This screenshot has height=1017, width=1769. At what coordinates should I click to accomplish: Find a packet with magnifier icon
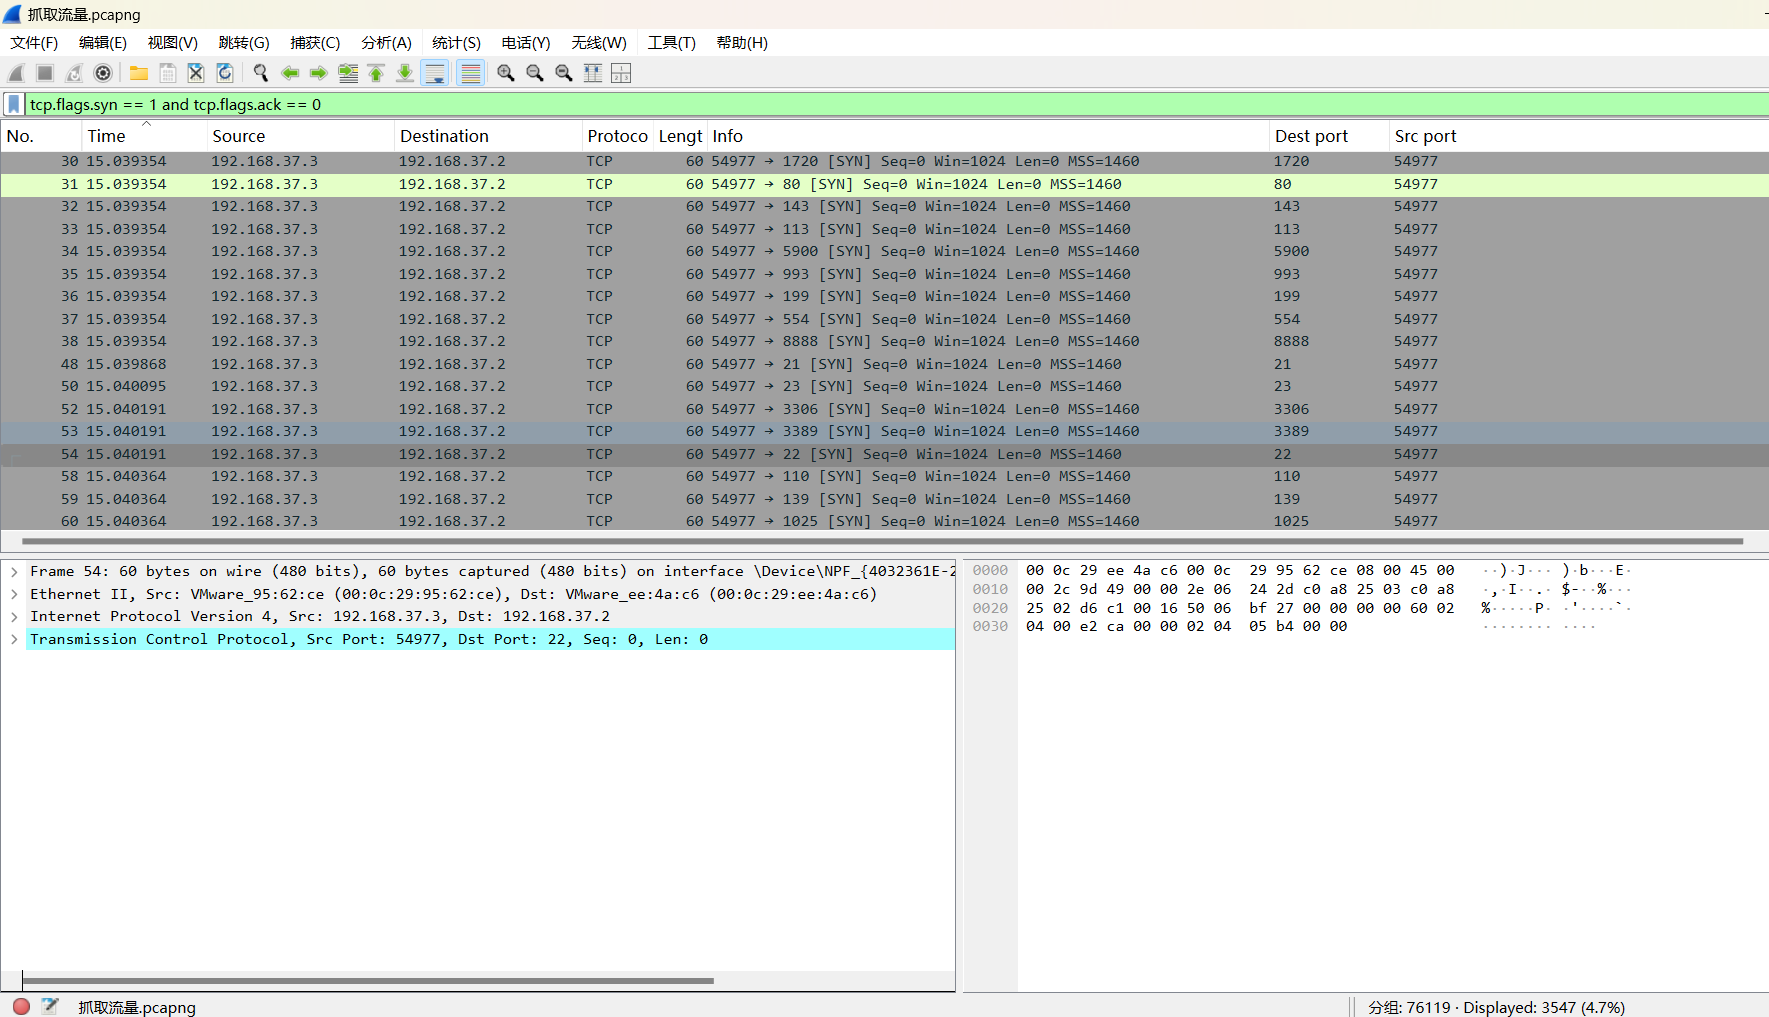click(x=261, y=73)
